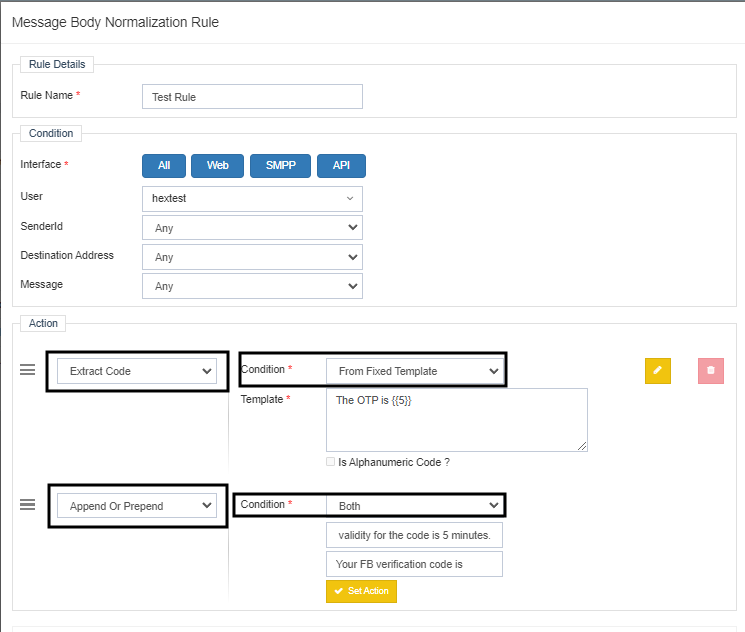Viewport: 745px width, 632px height.
Task: Open the Extract Code action dropdown
Action: pyautogui.click(x=137, y=371)
